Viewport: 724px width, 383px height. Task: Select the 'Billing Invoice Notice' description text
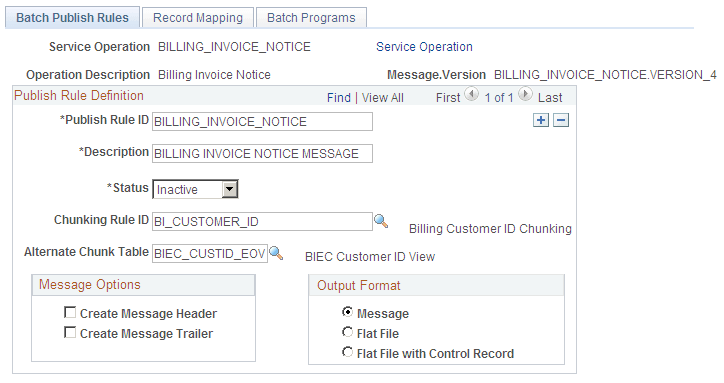click(214, 75)
